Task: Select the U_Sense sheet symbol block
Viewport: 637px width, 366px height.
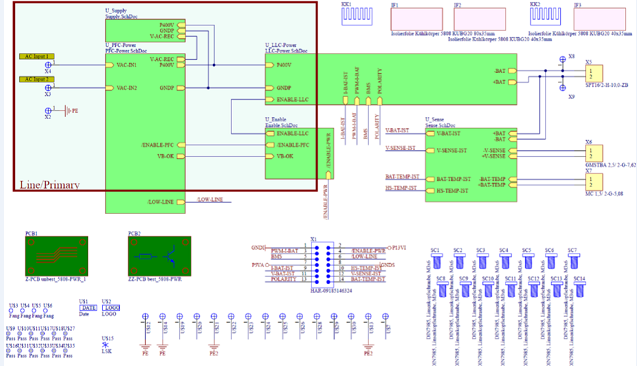Action: tap(471, 165)
